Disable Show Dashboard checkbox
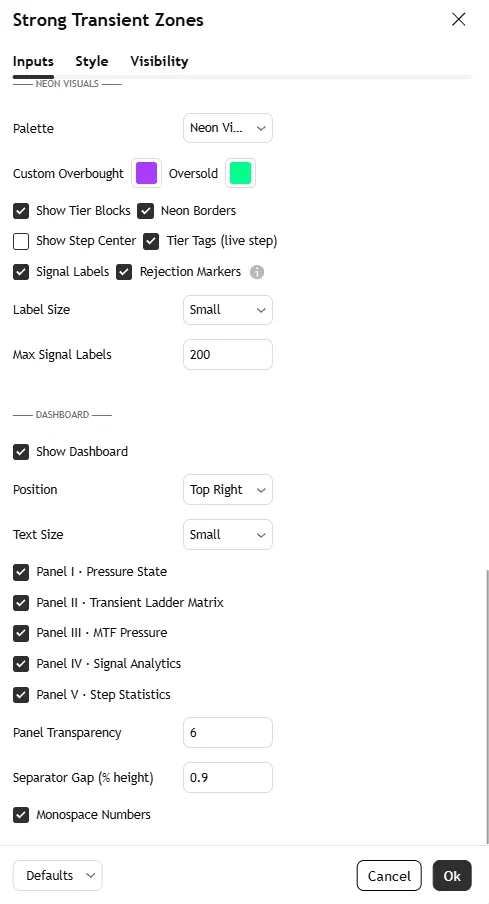This screenshot has width=489, height=904. 21,452
